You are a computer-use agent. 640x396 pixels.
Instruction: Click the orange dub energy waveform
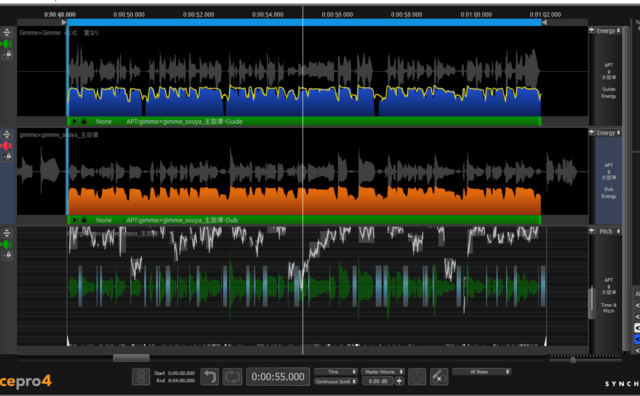tap(304, 201)
